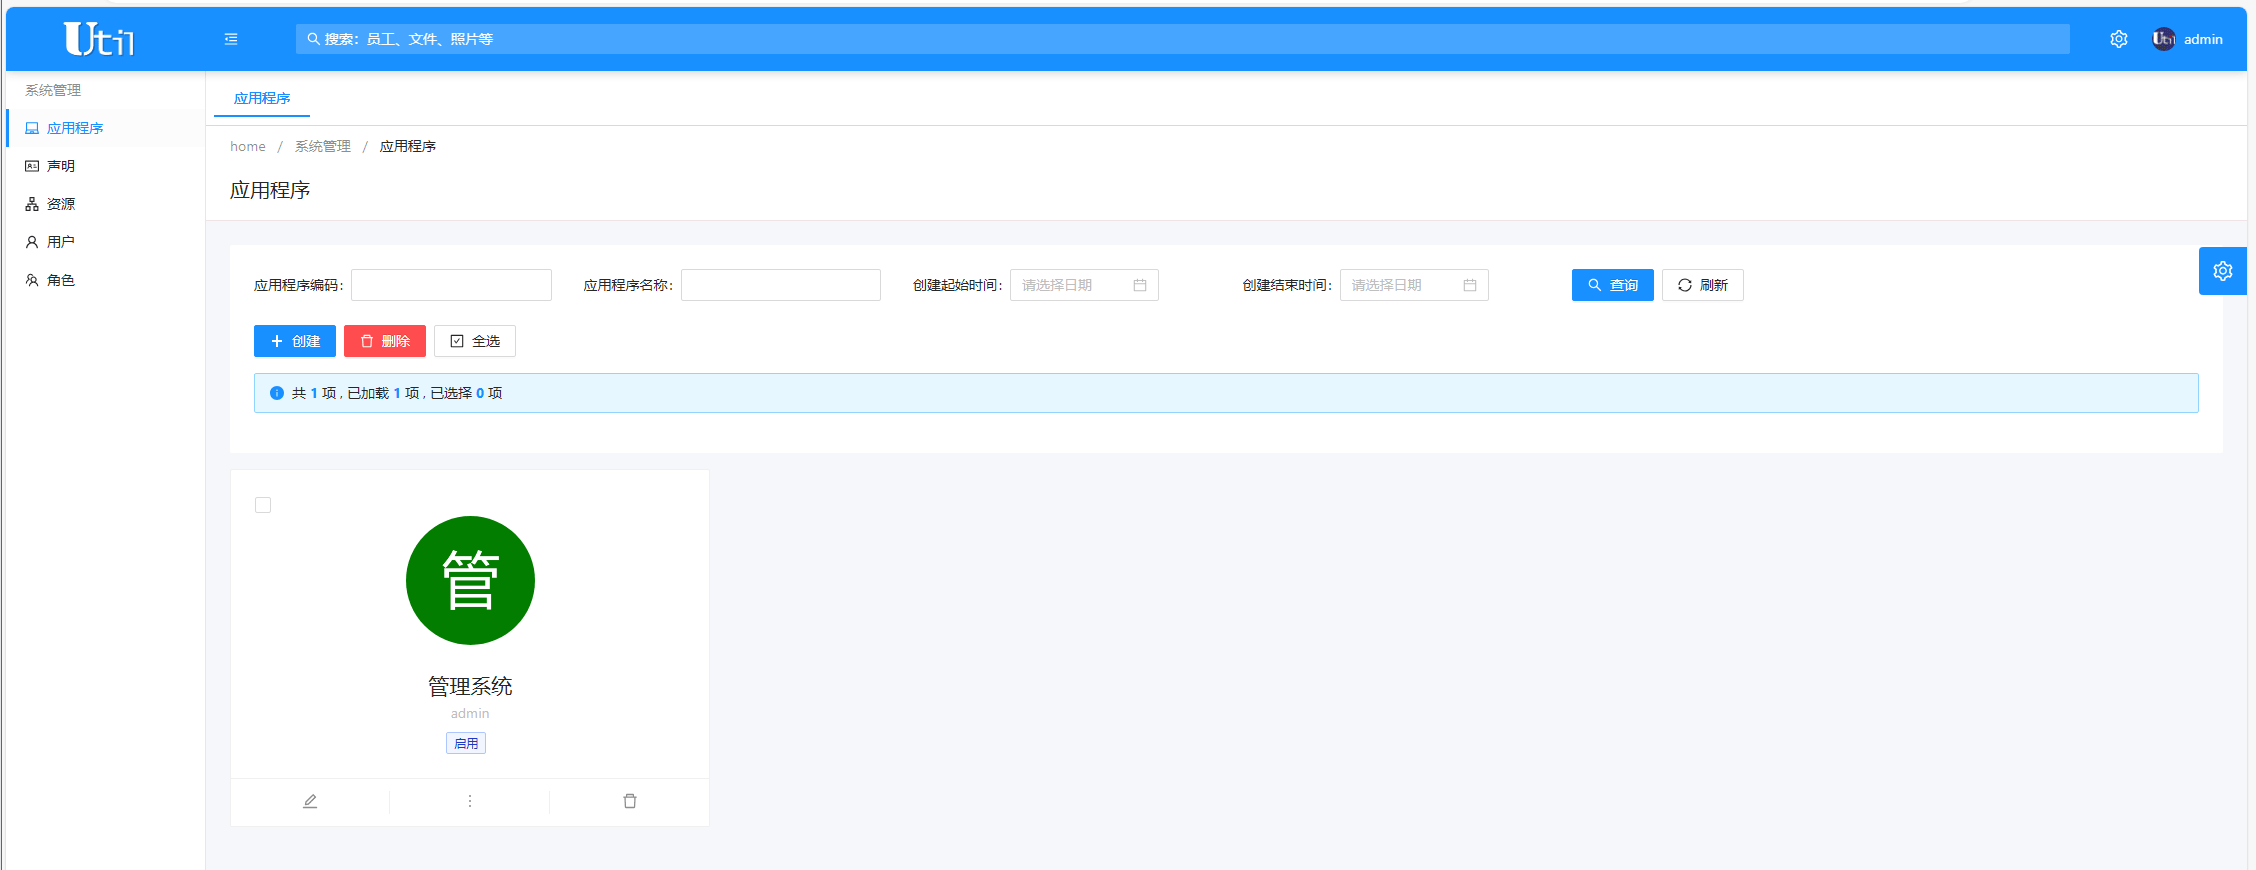Delete 管理系统 card with trash icon

tap(630, 801)
